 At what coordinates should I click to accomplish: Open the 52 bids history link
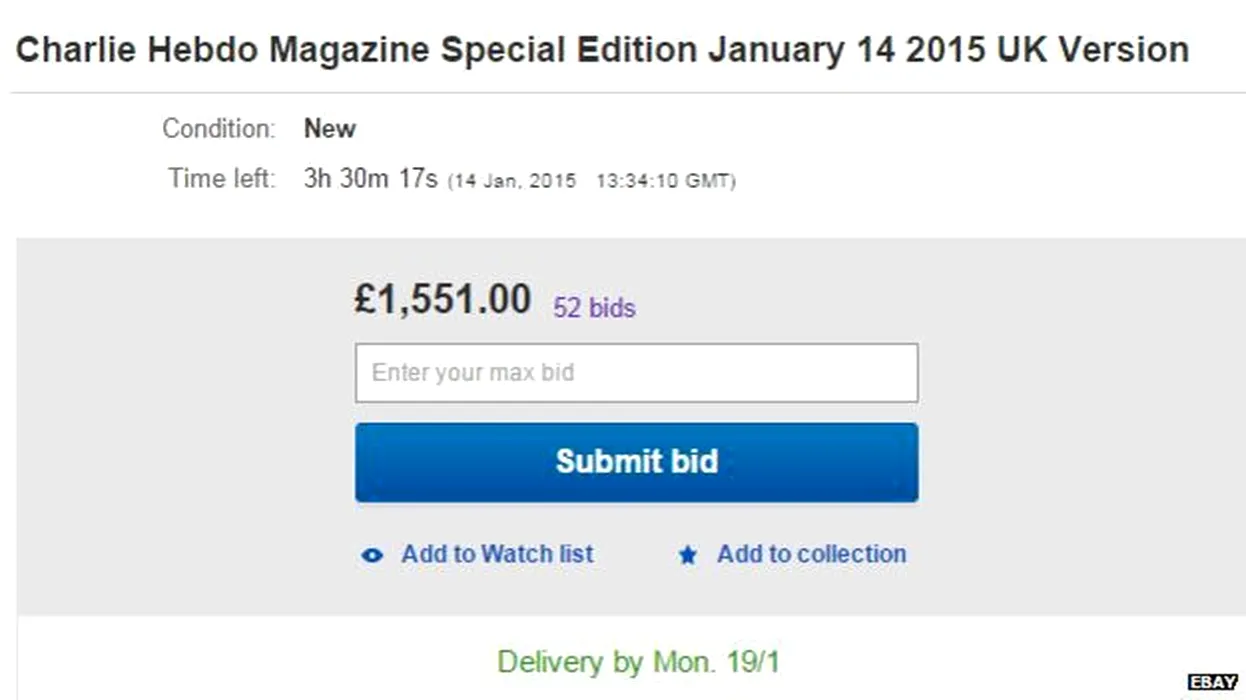[x=594, y=308]
